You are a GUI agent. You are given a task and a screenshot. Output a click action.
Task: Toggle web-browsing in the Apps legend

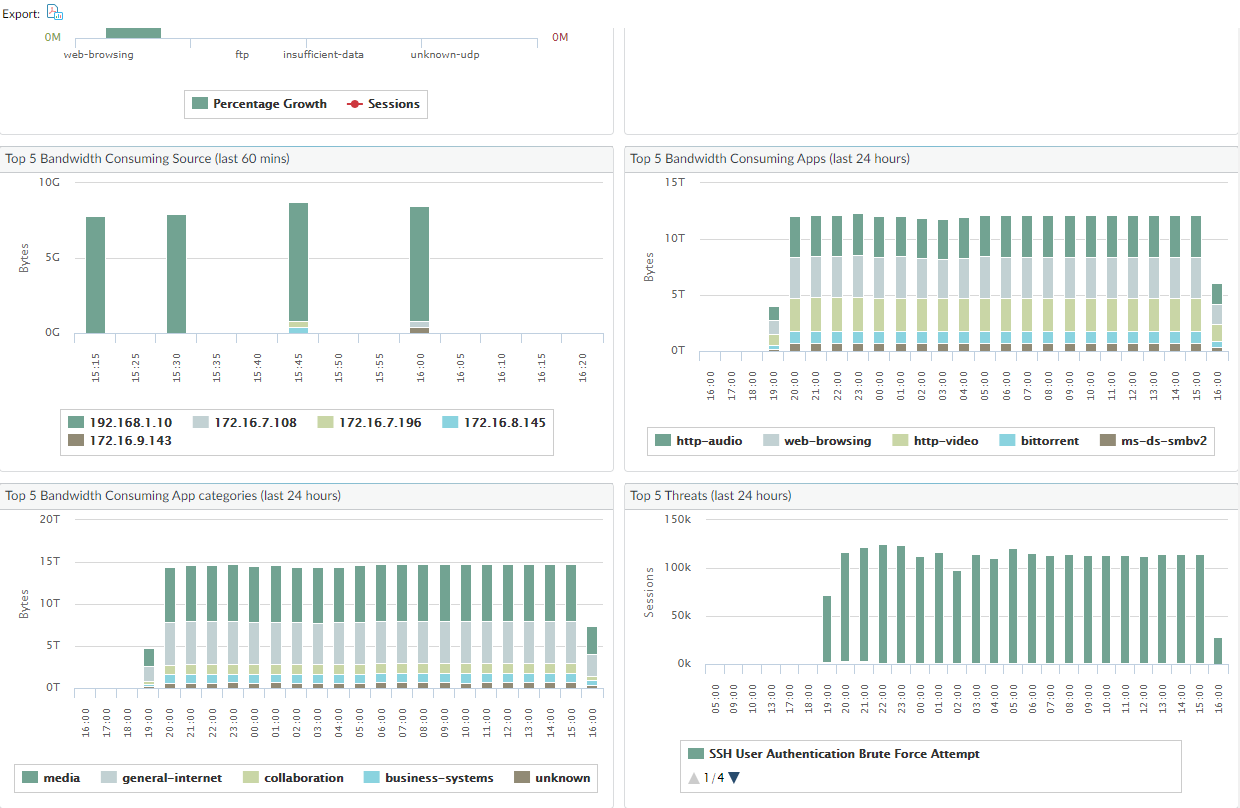(827, 440)
